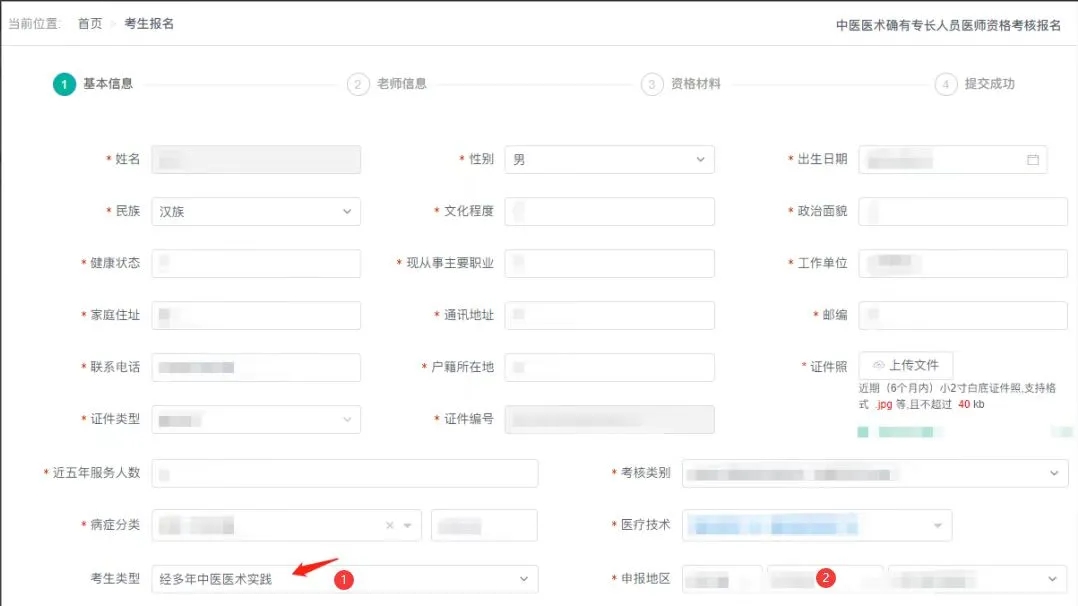The image size is (1078, 606).
Task: Click step 4 提交成功 circle icon
Action: pos(946,85)
